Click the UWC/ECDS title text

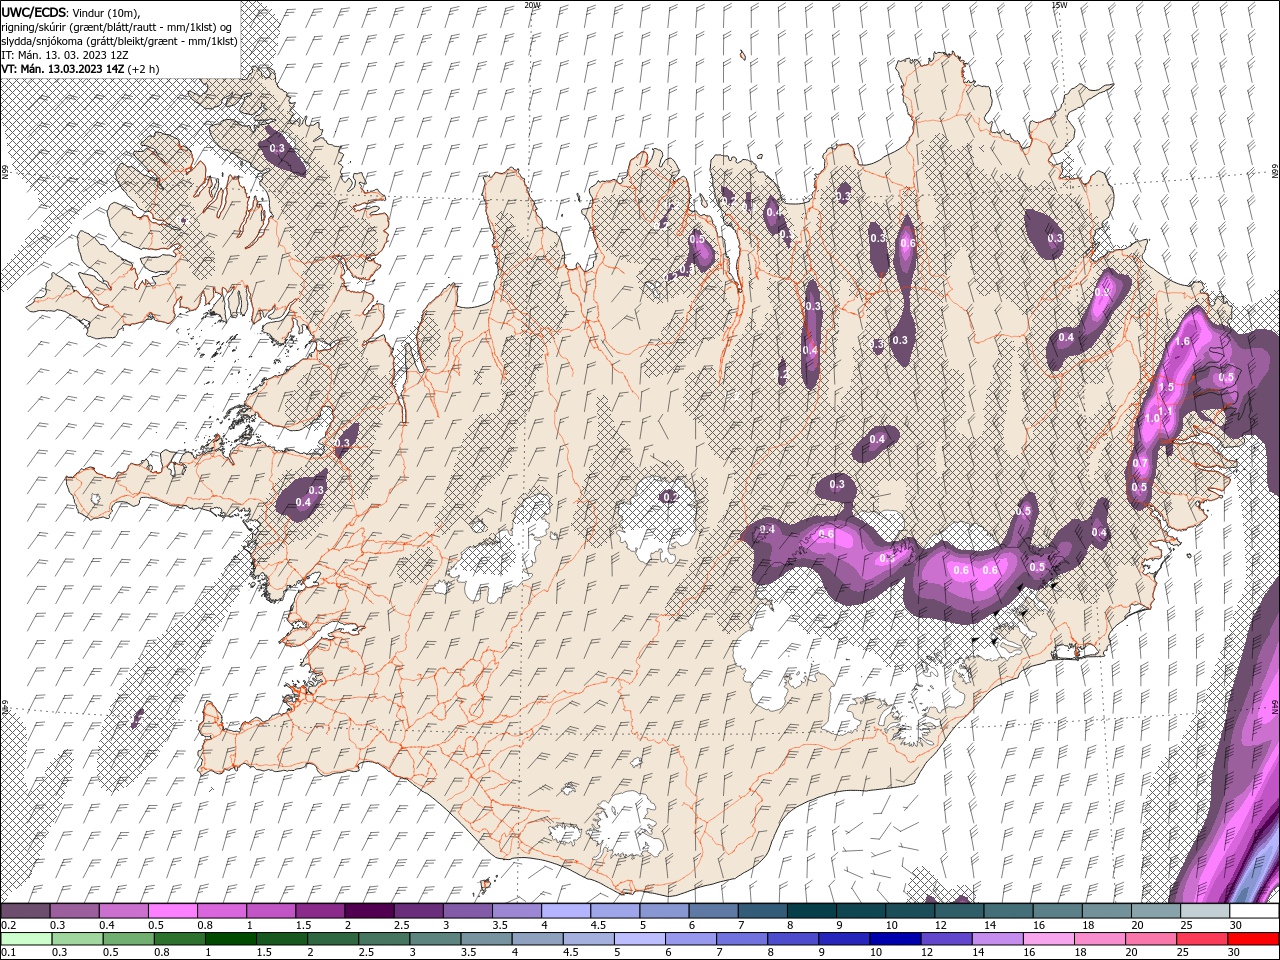pos(33,11)
